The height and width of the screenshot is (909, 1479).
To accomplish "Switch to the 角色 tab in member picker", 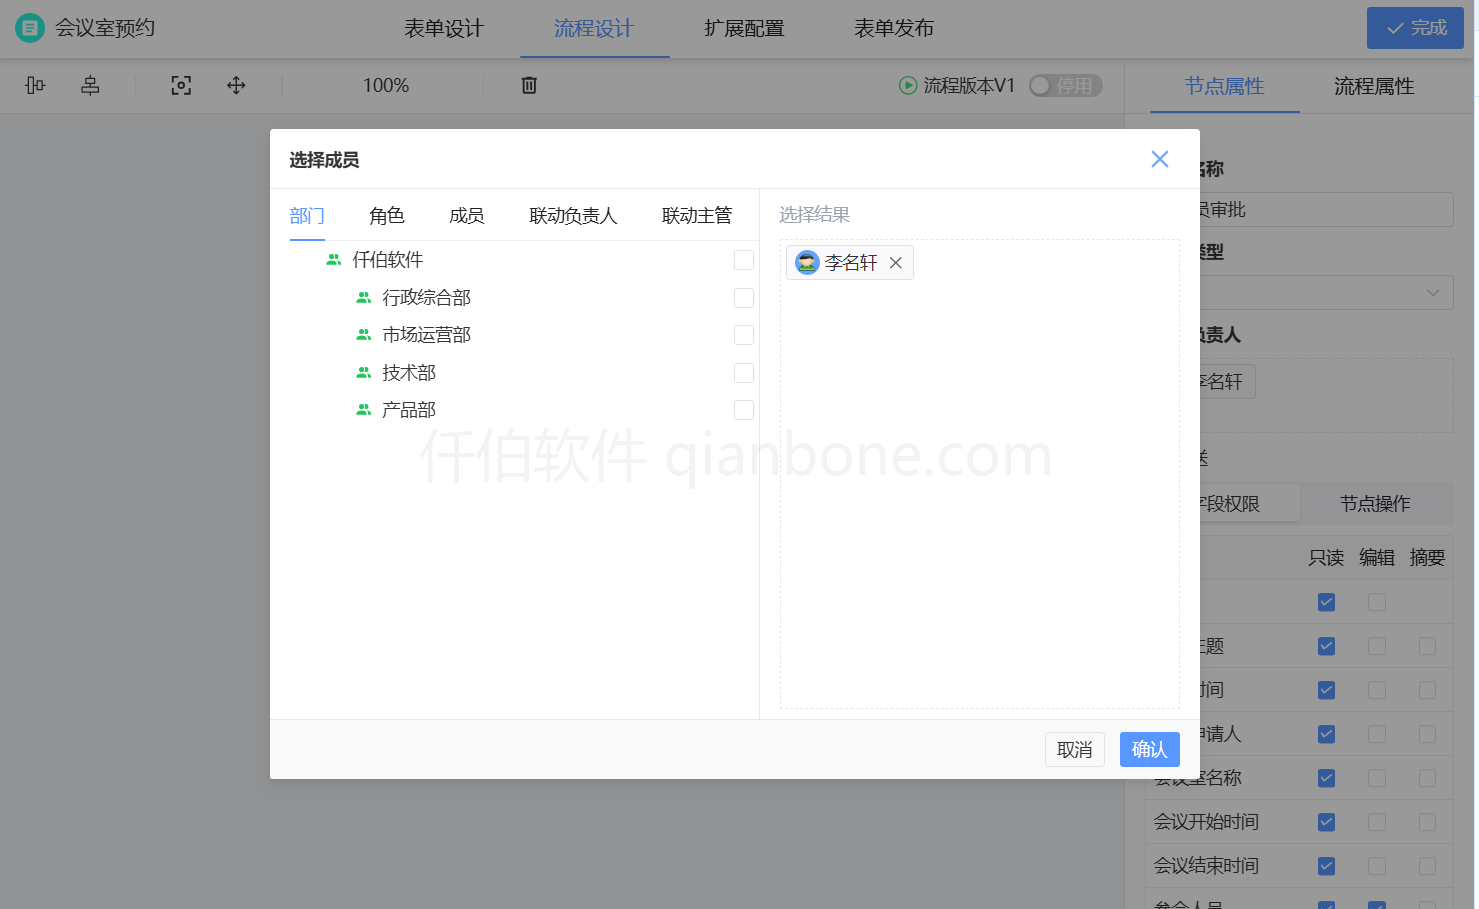I will point(387,215).
